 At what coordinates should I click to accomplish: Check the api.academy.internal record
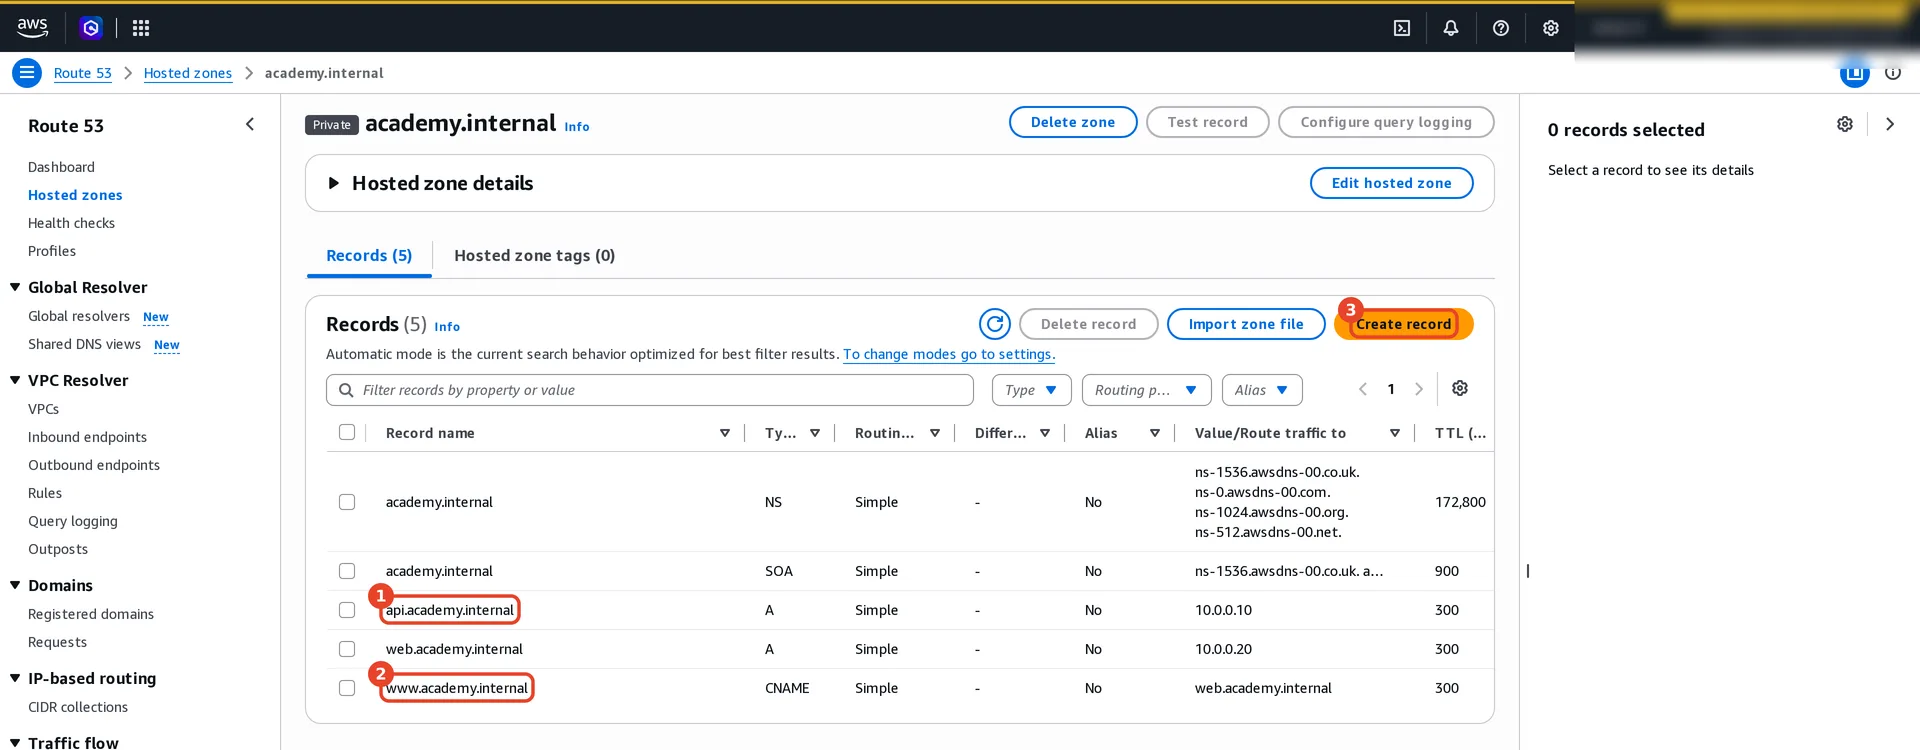point(347,610)
